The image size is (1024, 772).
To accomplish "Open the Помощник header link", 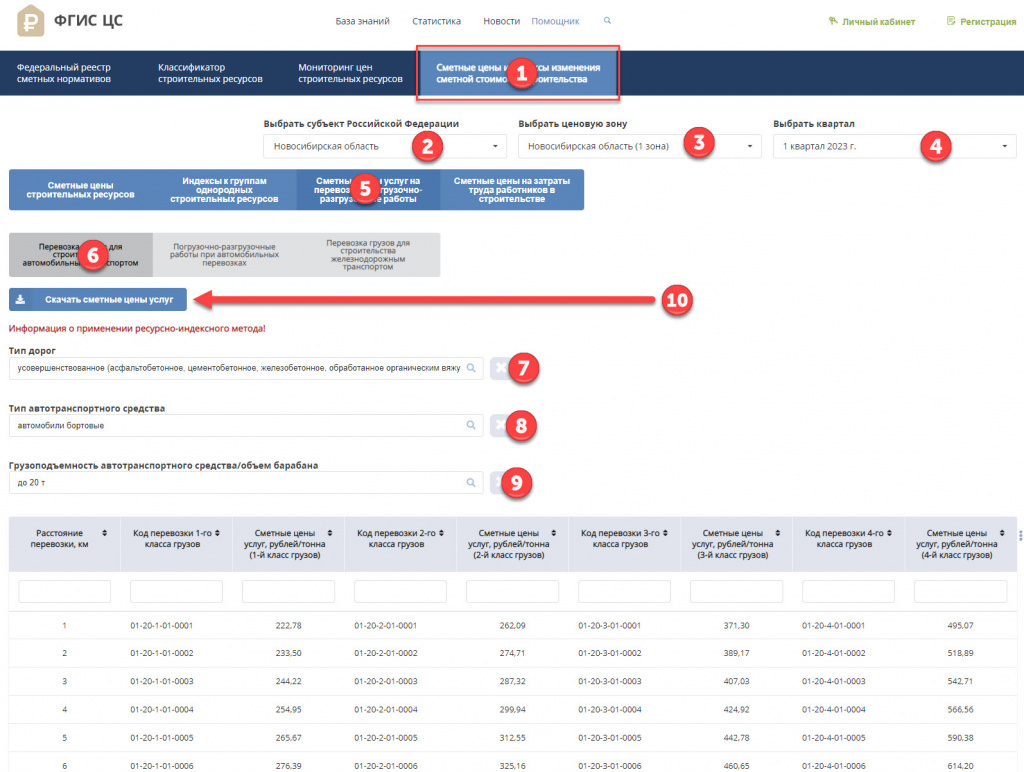I will coord(555,21).
